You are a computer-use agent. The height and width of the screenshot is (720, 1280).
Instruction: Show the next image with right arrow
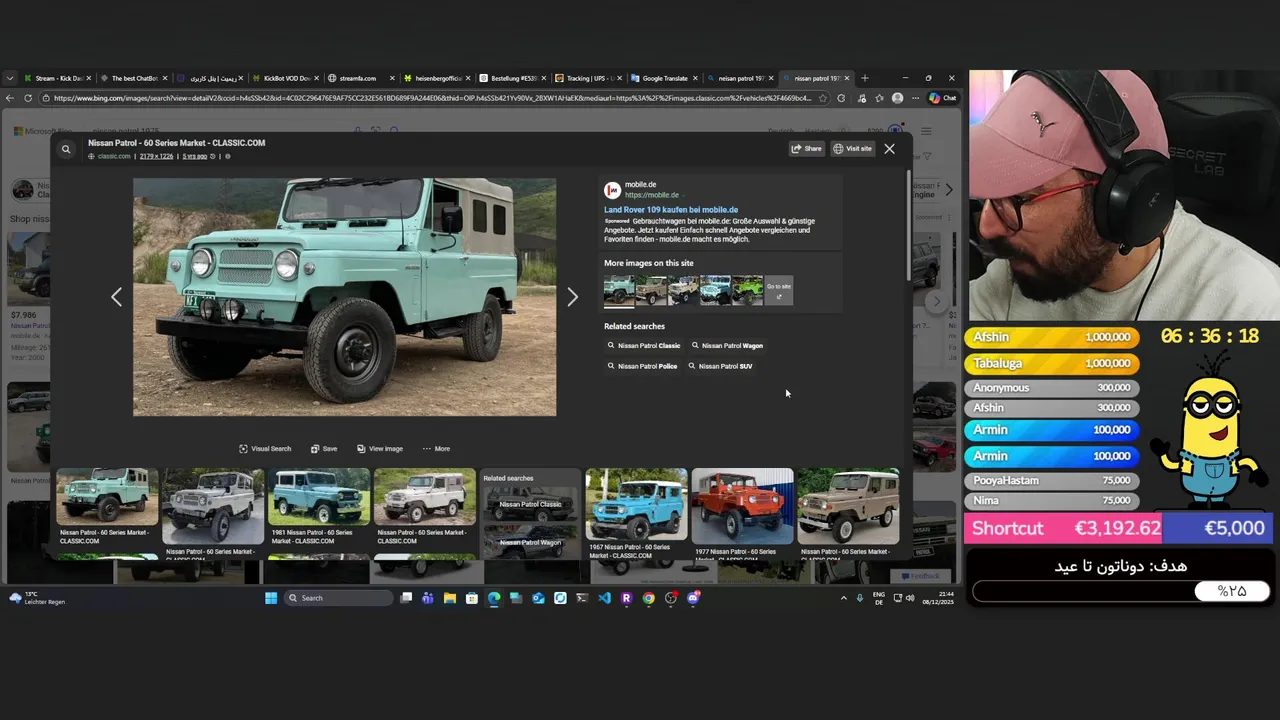tap(572, 297)
